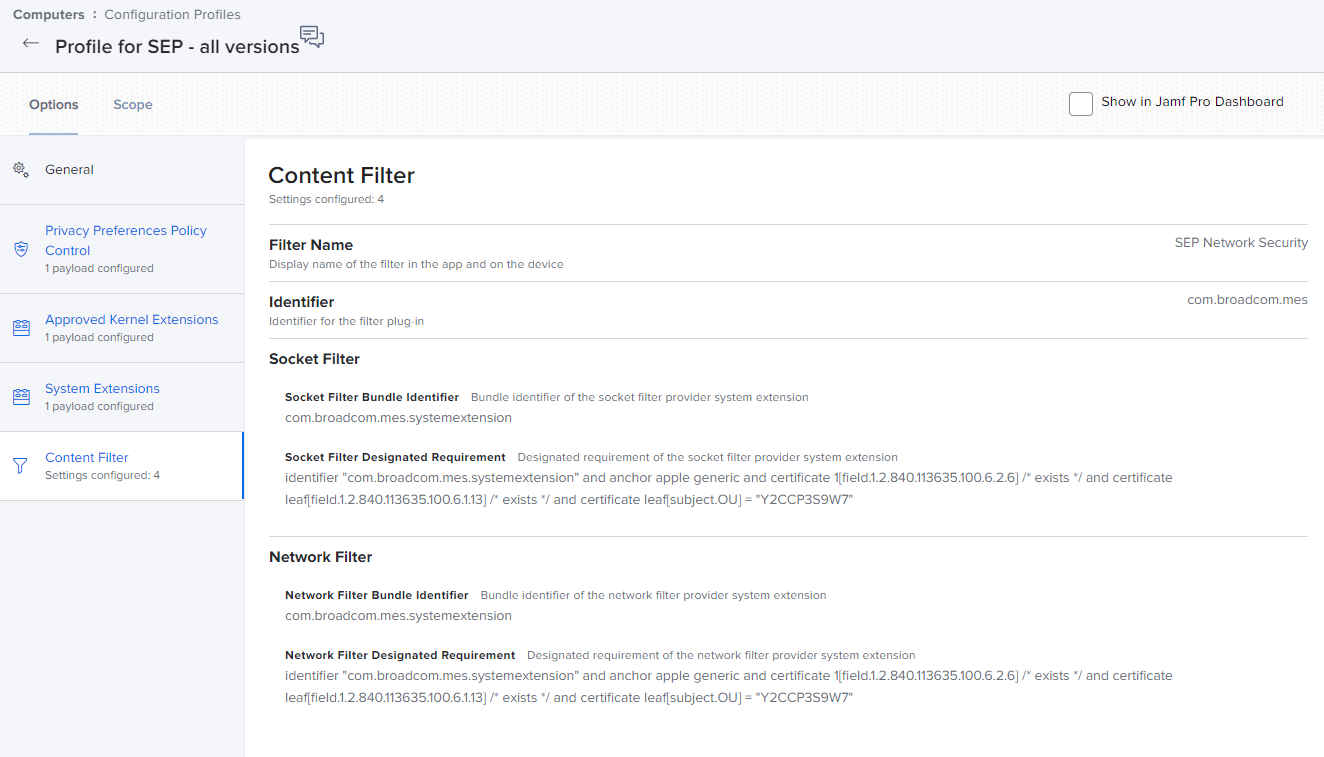The width and height of the screenshot is (1324, 757).
Task: Click the SEP Network Security filter name value
Action: click(x=1241, y=243)
